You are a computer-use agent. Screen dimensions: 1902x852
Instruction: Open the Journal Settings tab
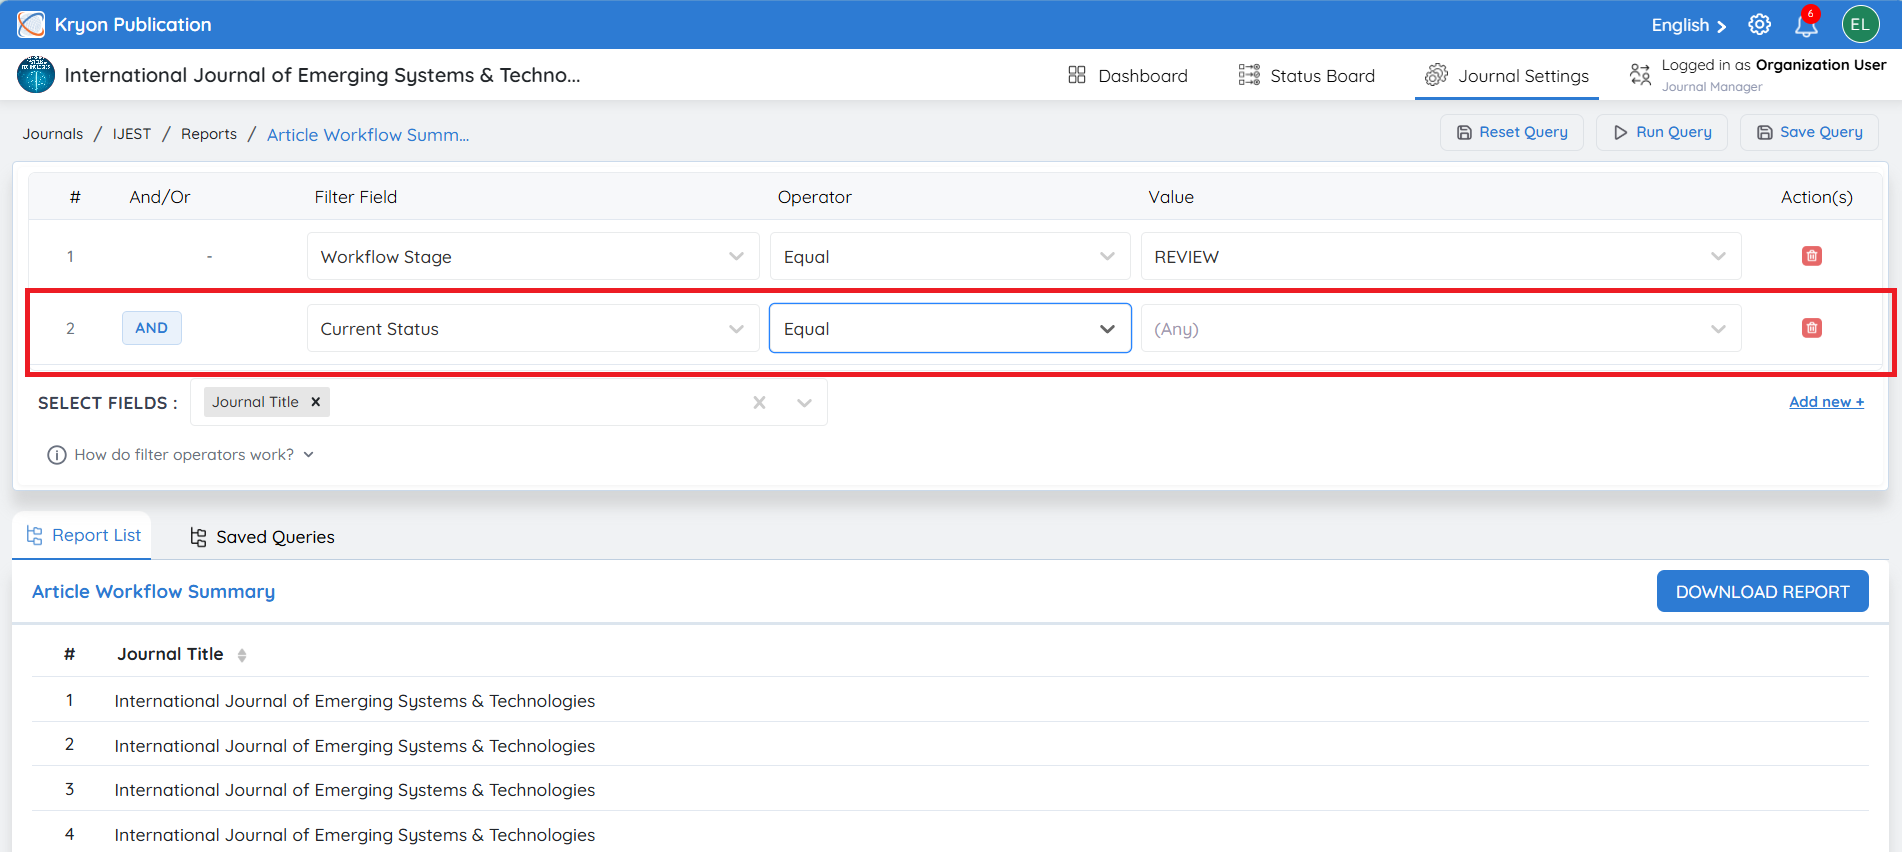coord(1507,75)
